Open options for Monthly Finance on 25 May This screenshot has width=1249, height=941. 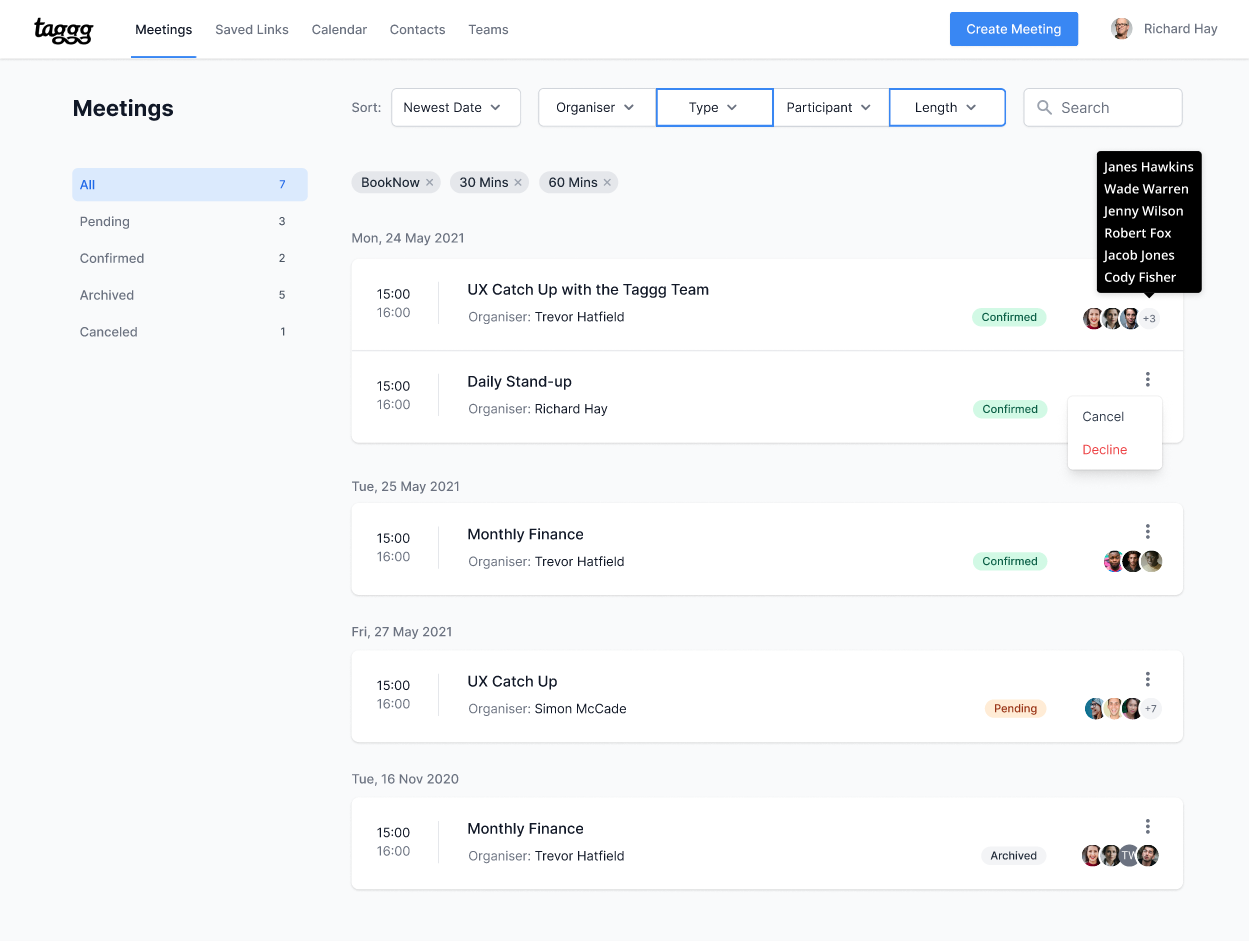1147,532
